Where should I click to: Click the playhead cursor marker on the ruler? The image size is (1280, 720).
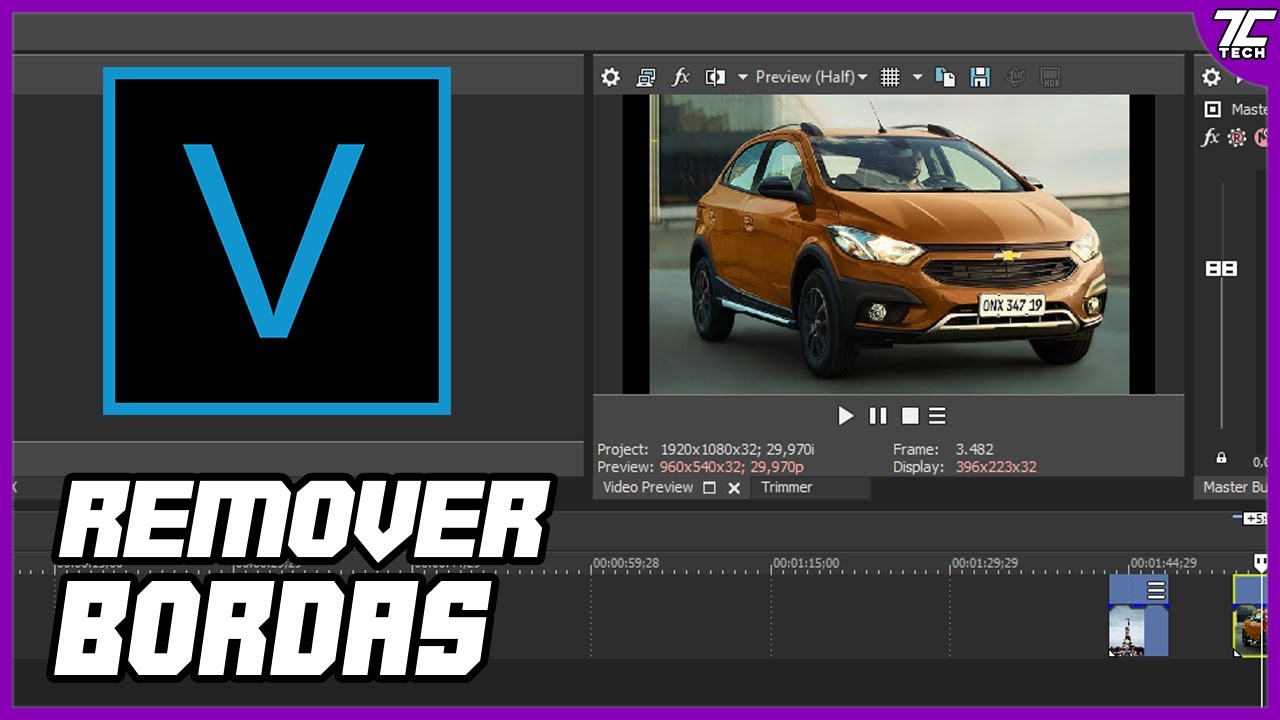pos(1262,563)
